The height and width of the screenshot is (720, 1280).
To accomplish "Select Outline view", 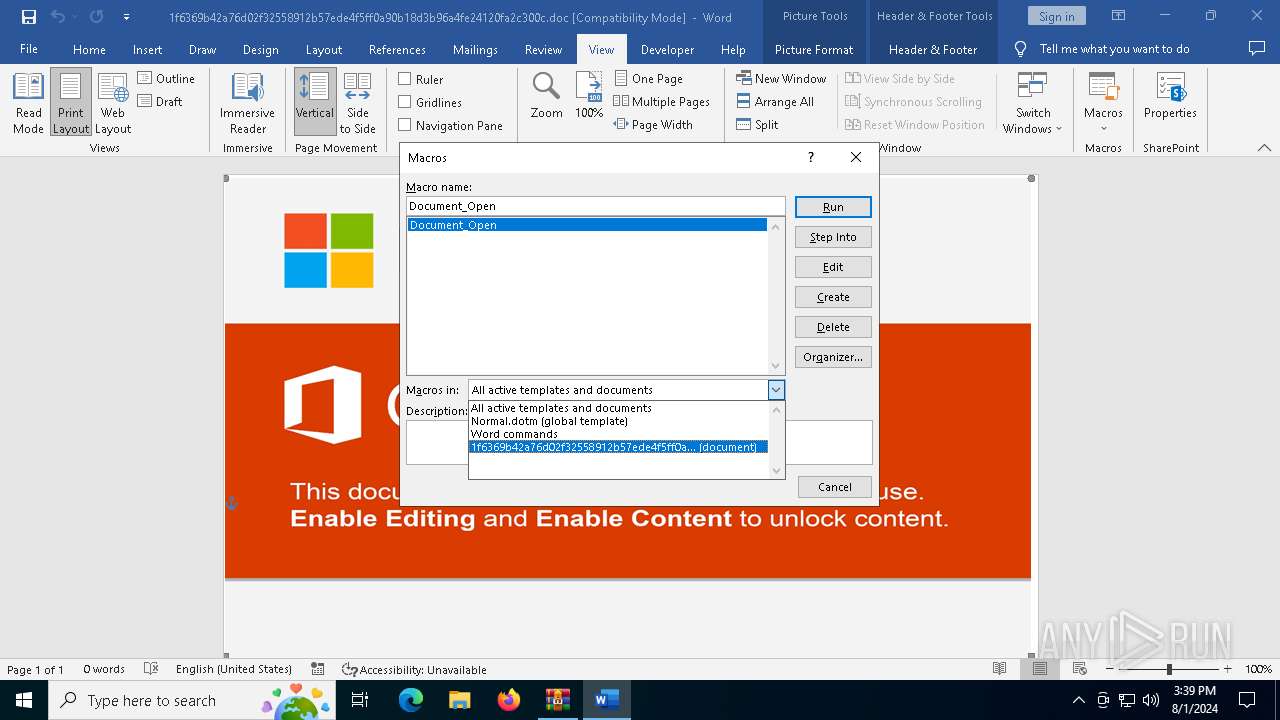I will point(166,78).
